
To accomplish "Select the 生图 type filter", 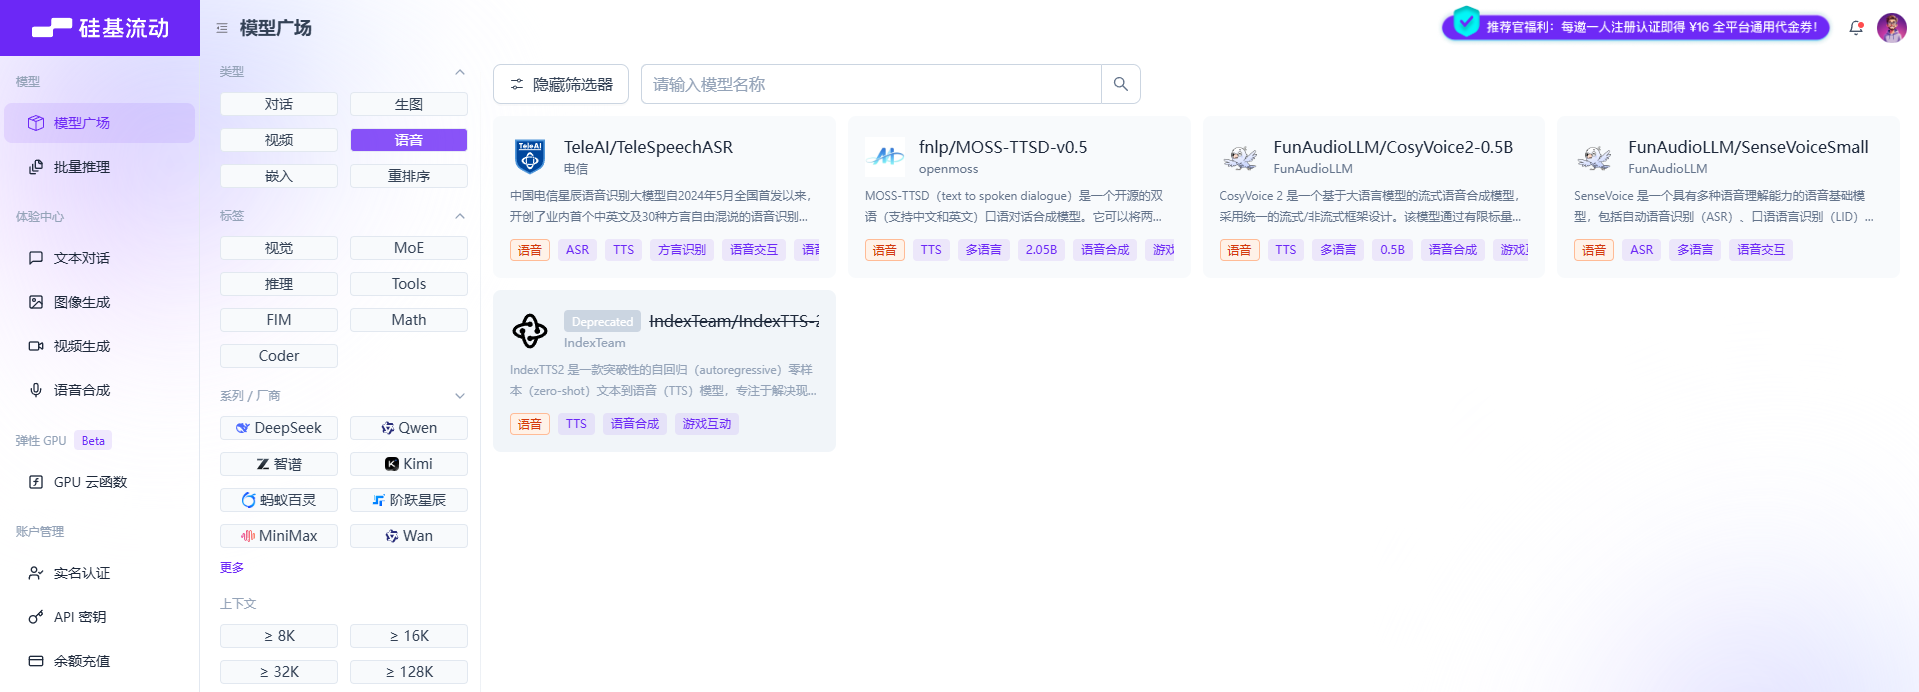I will coord(409,104).
